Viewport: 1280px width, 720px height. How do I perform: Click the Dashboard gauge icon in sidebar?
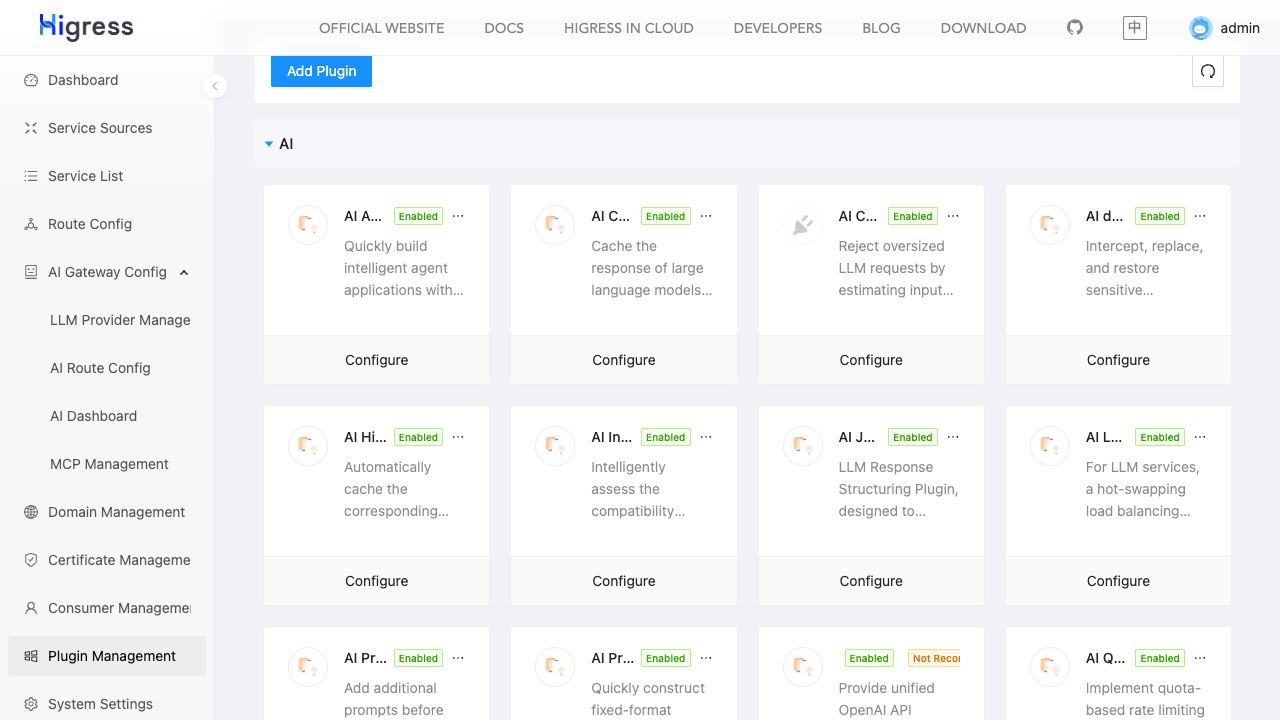pyautogui.click(x=31, y=80)
